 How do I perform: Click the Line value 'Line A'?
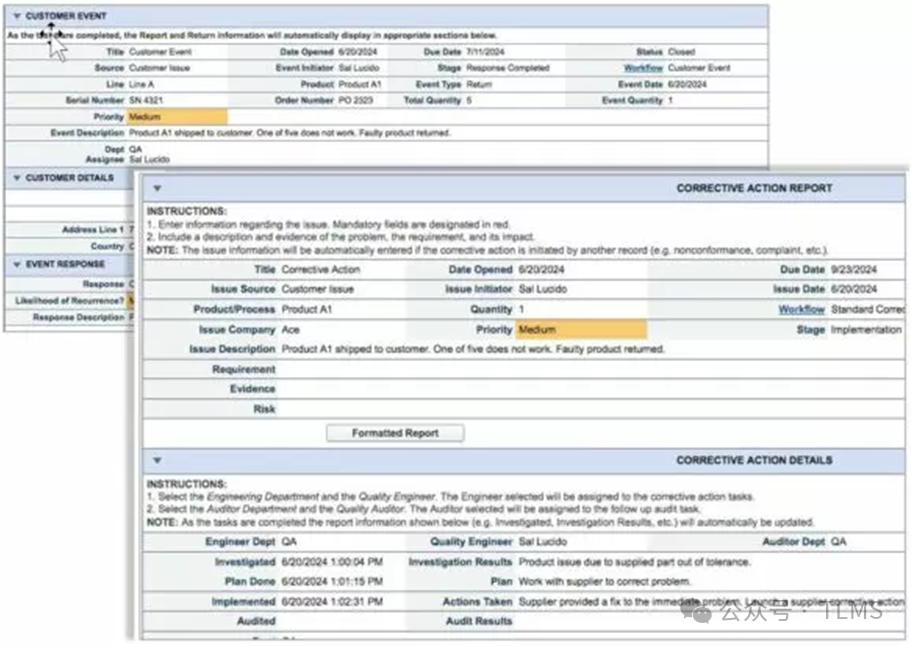click(x=141, y=84)
